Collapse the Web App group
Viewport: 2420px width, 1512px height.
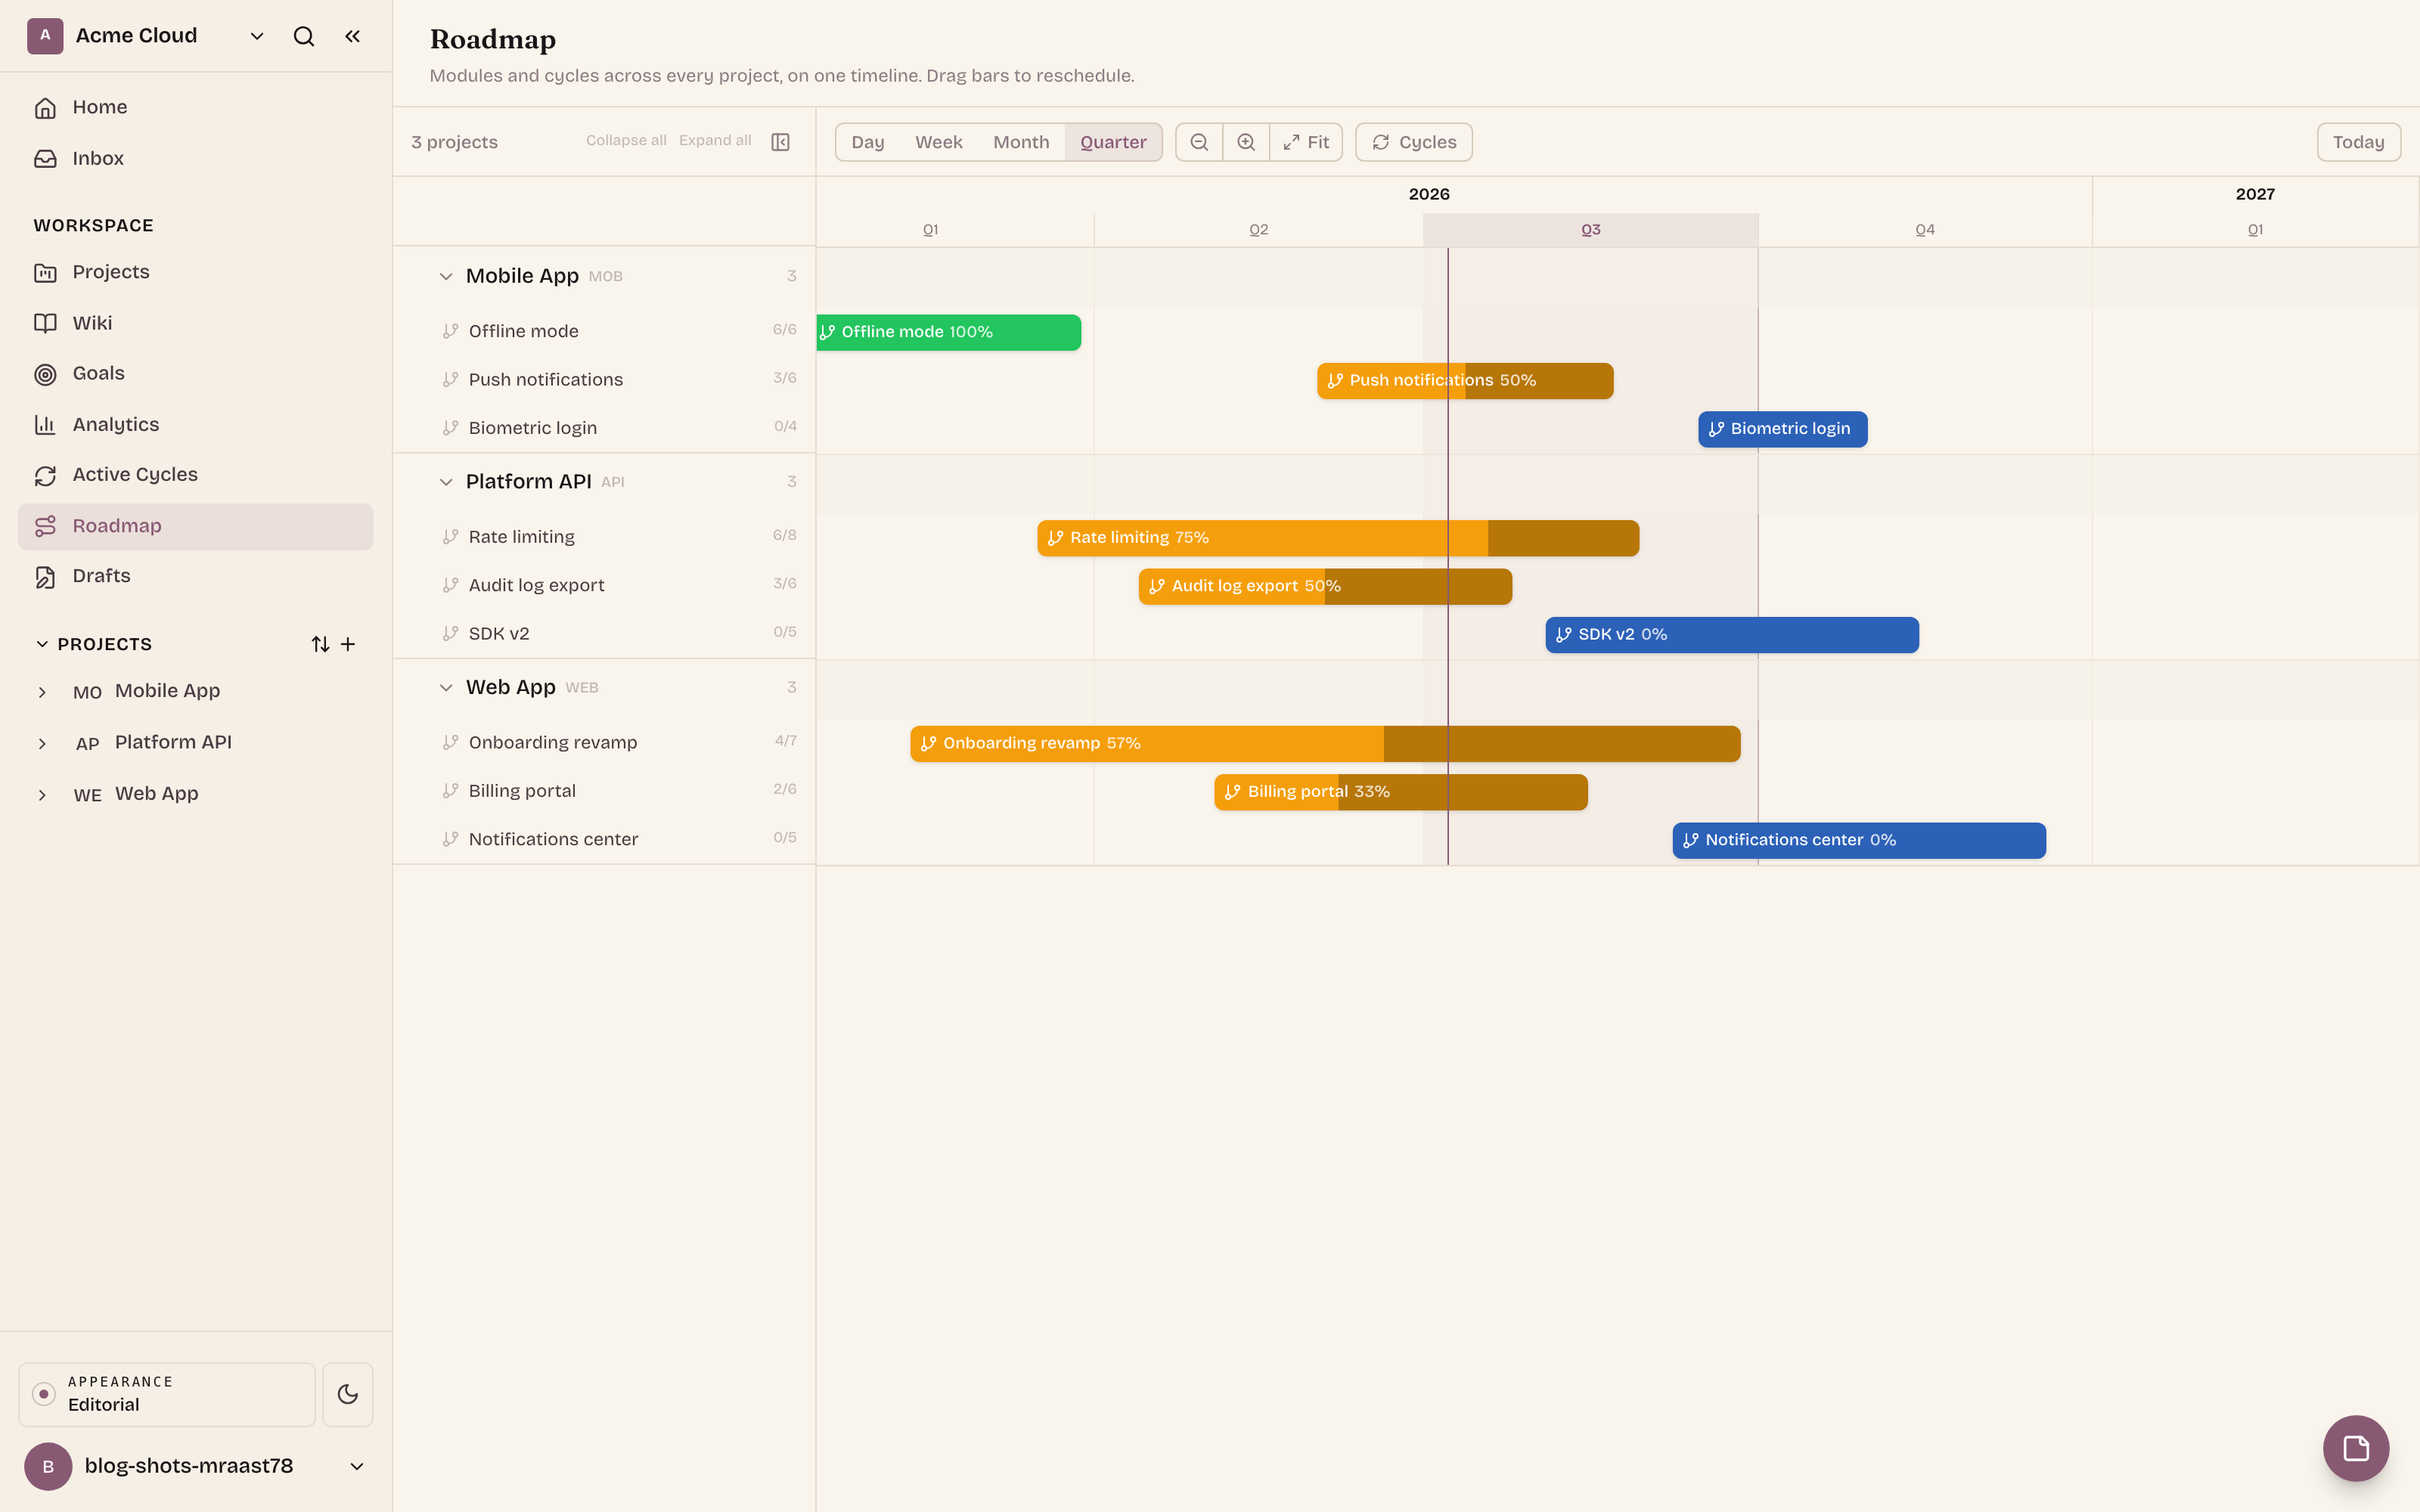(446, 688)
